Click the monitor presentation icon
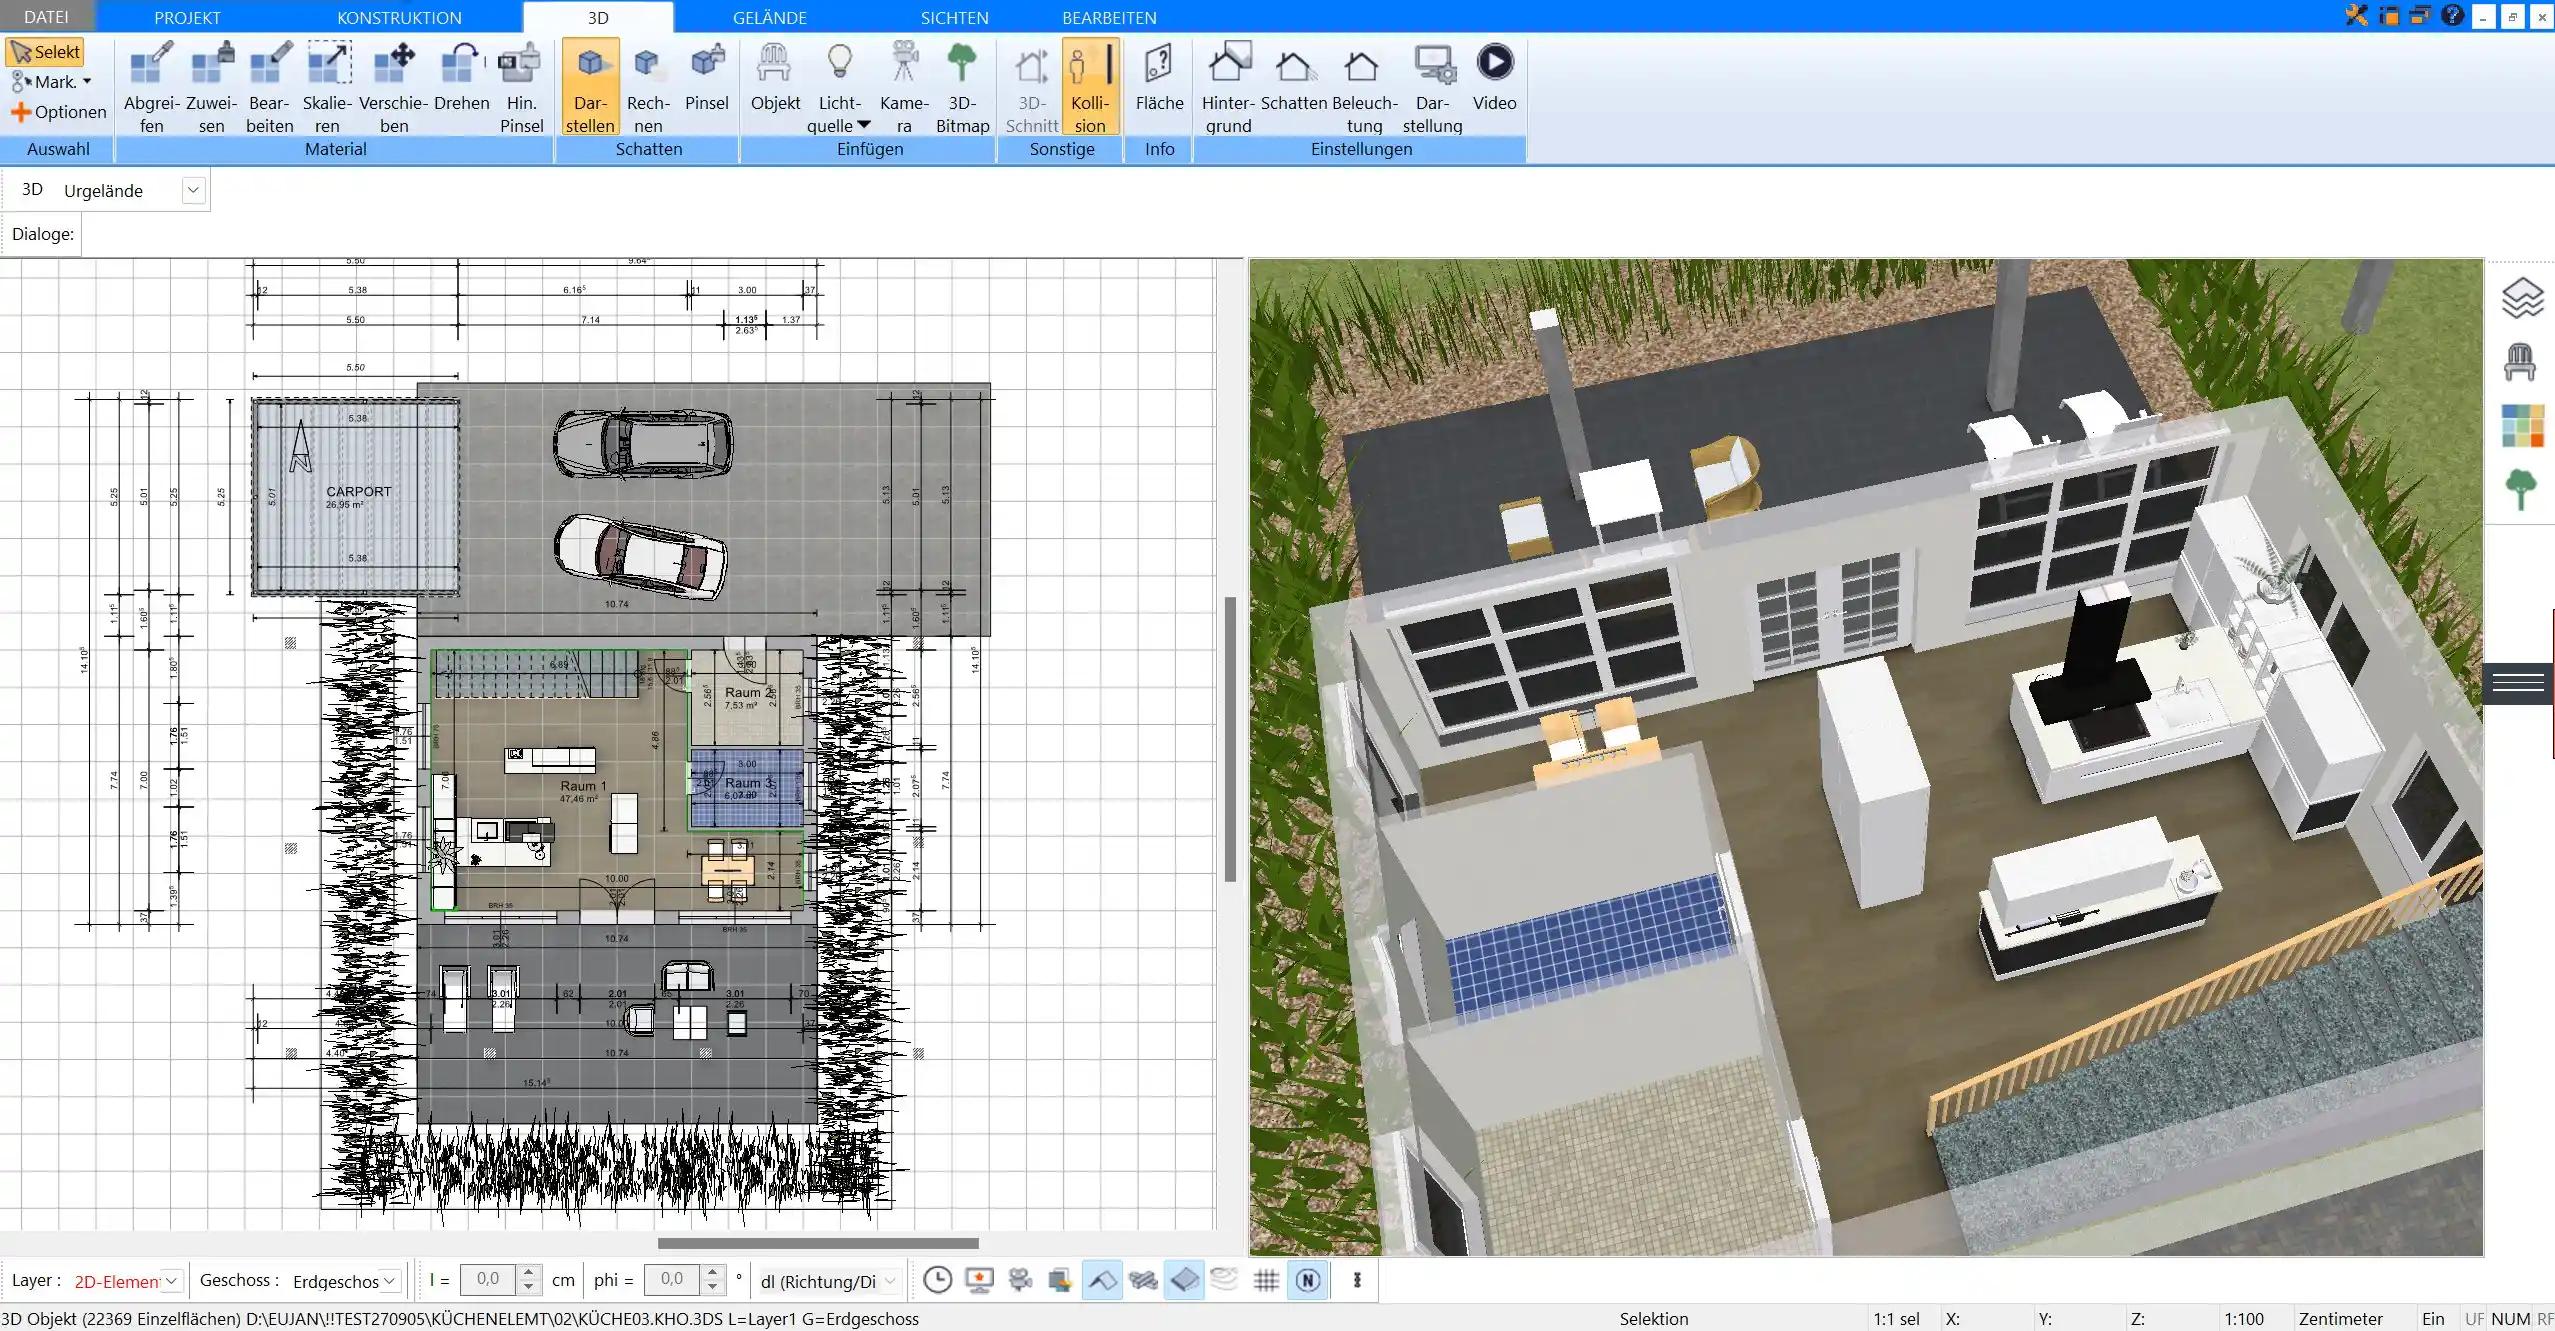 pos(979,1280)
